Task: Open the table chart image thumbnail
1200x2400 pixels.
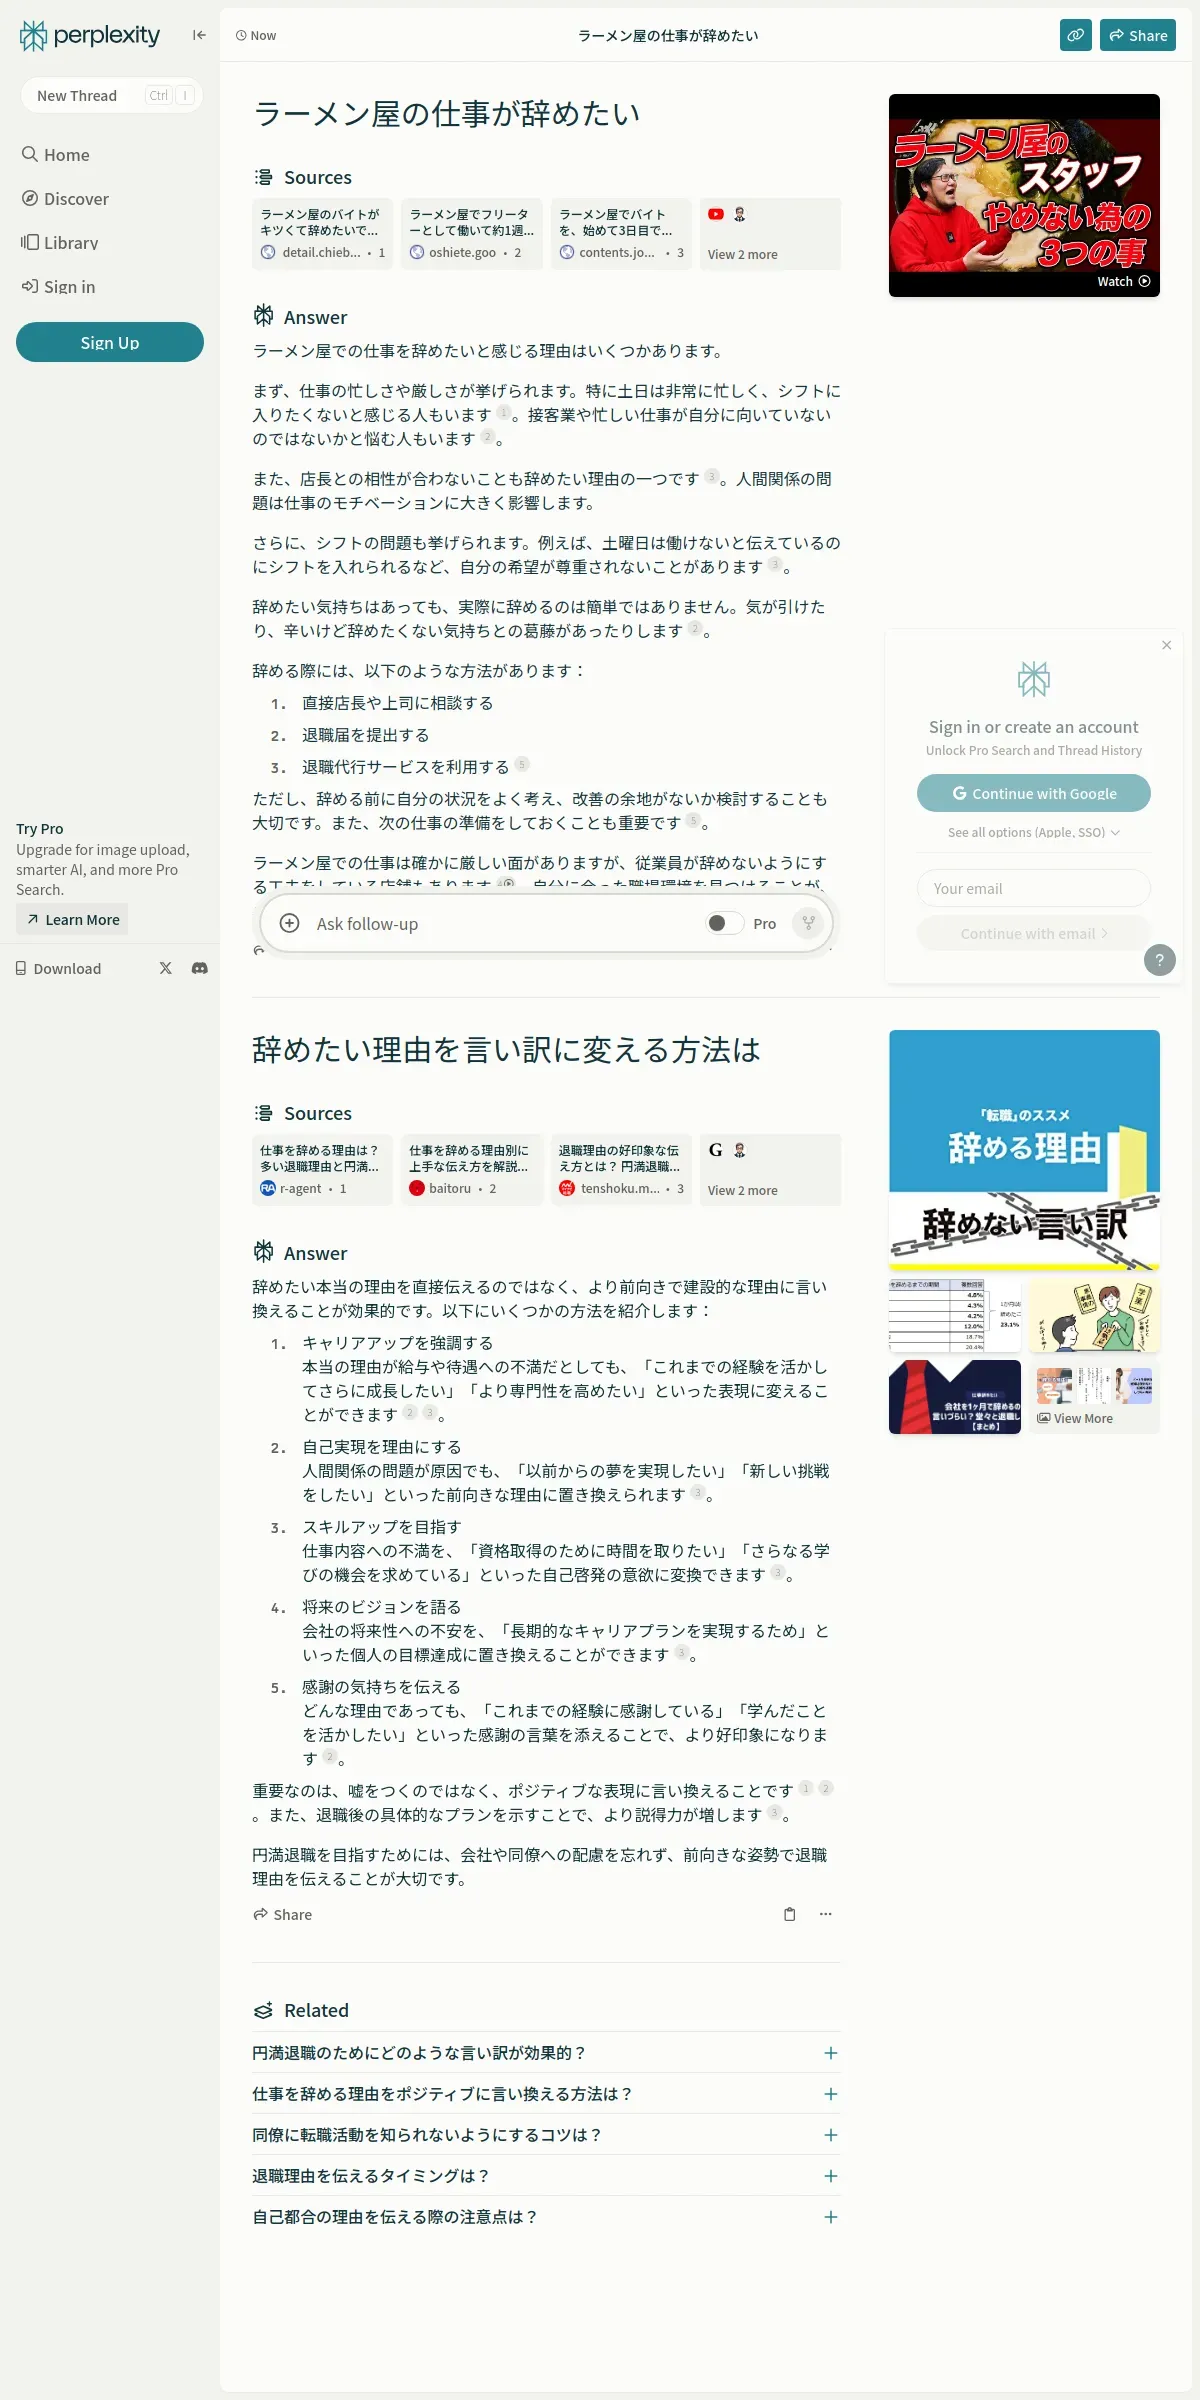Action: pyautogui.click(x=955, y=1316)
